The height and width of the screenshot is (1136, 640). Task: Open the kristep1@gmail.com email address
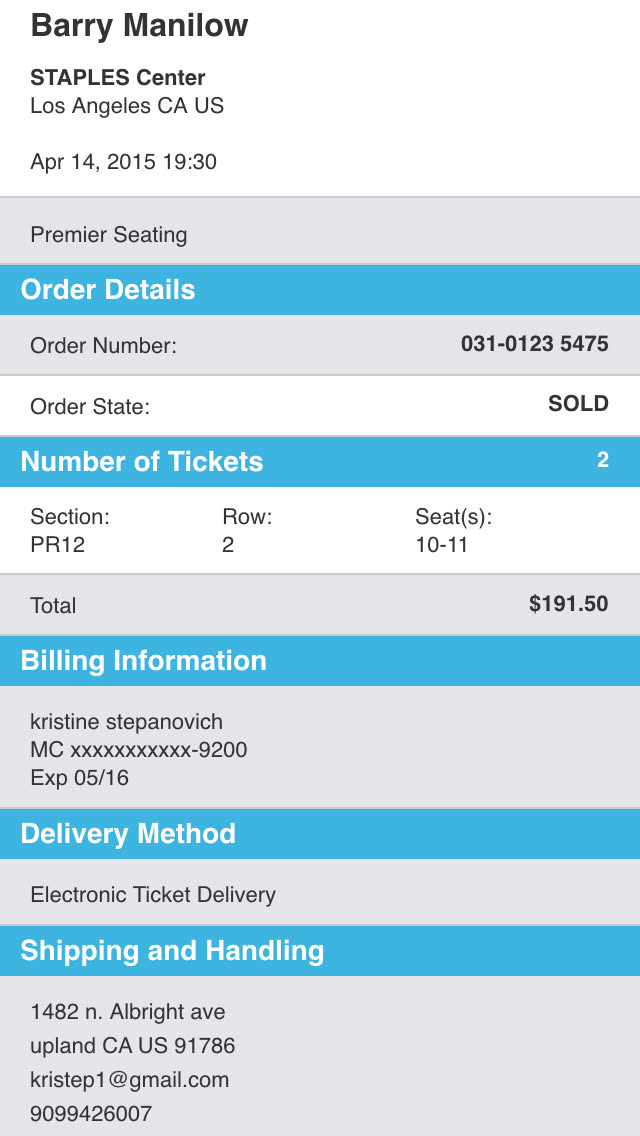coord(130,1080)
